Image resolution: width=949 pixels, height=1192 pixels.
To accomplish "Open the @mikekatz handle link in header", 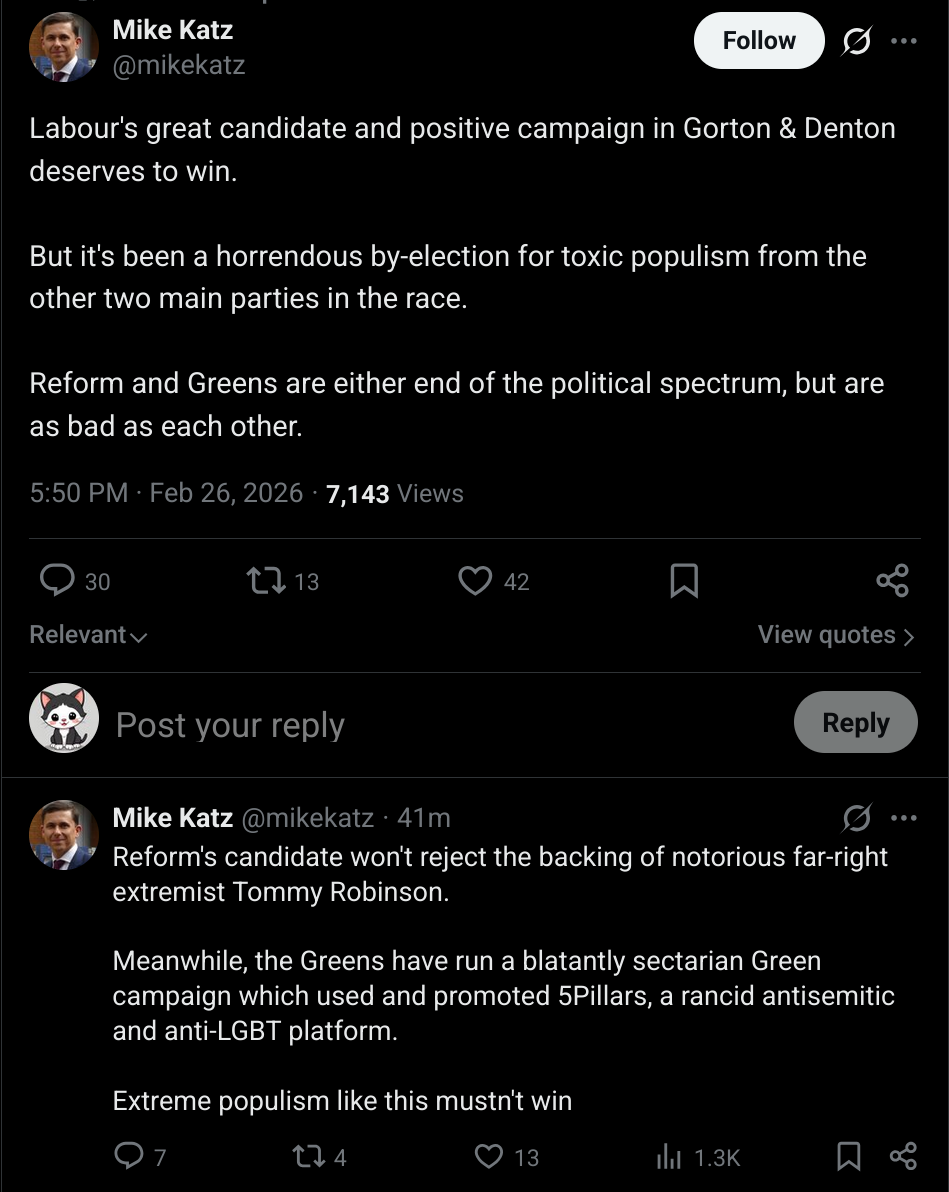I will coord(179,66).
